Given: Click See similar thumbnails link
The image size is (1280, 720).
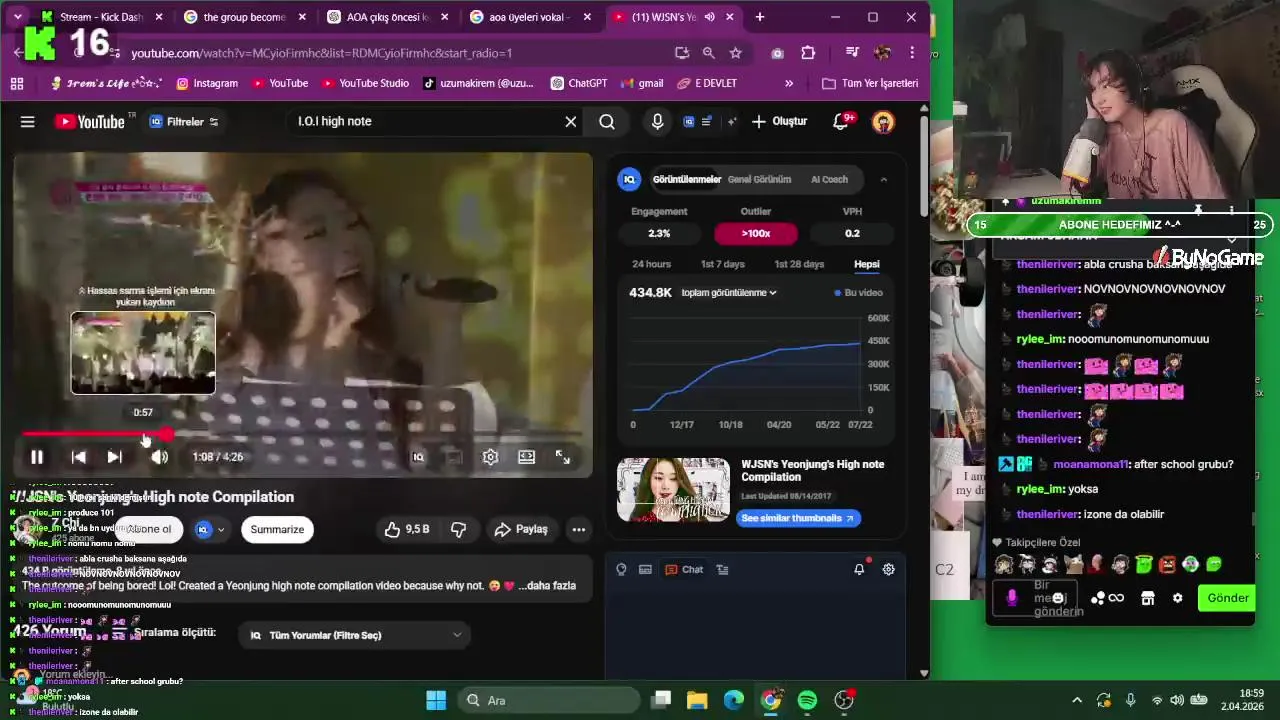Looking at the screenshot, I should click(798, 518).
